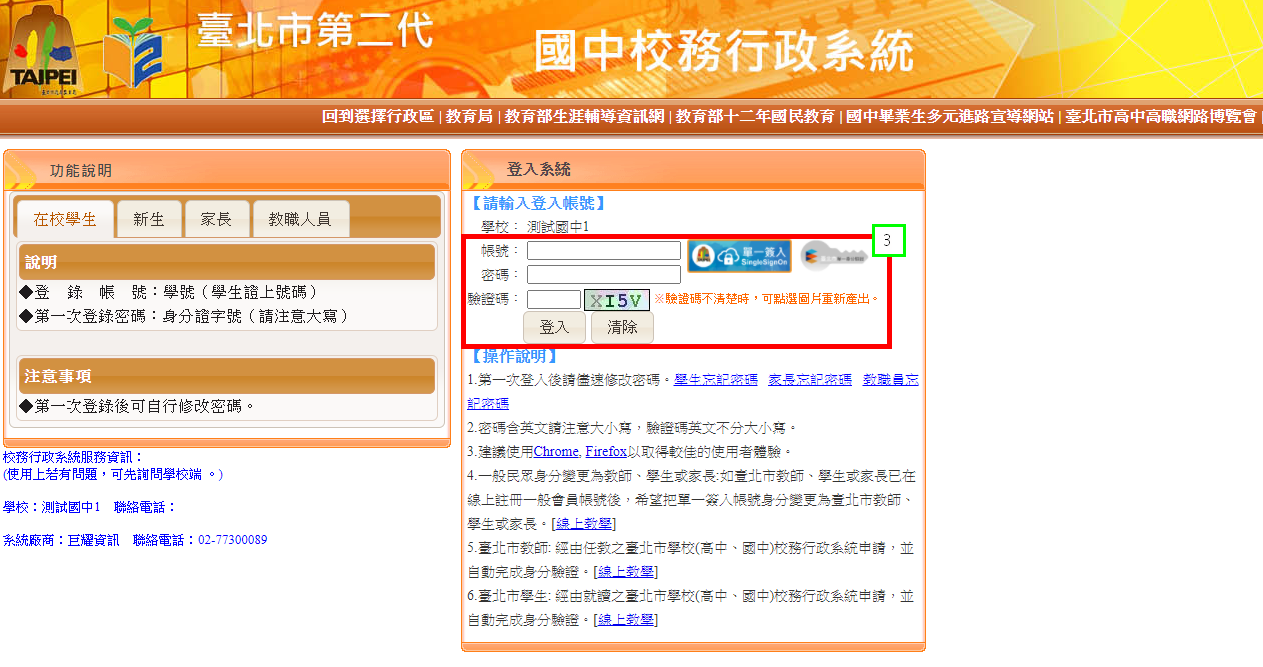This screenshot has height=667, width=1263.
Task: Click the 驗證碼 captcha input field
Action: pos(553,299)
